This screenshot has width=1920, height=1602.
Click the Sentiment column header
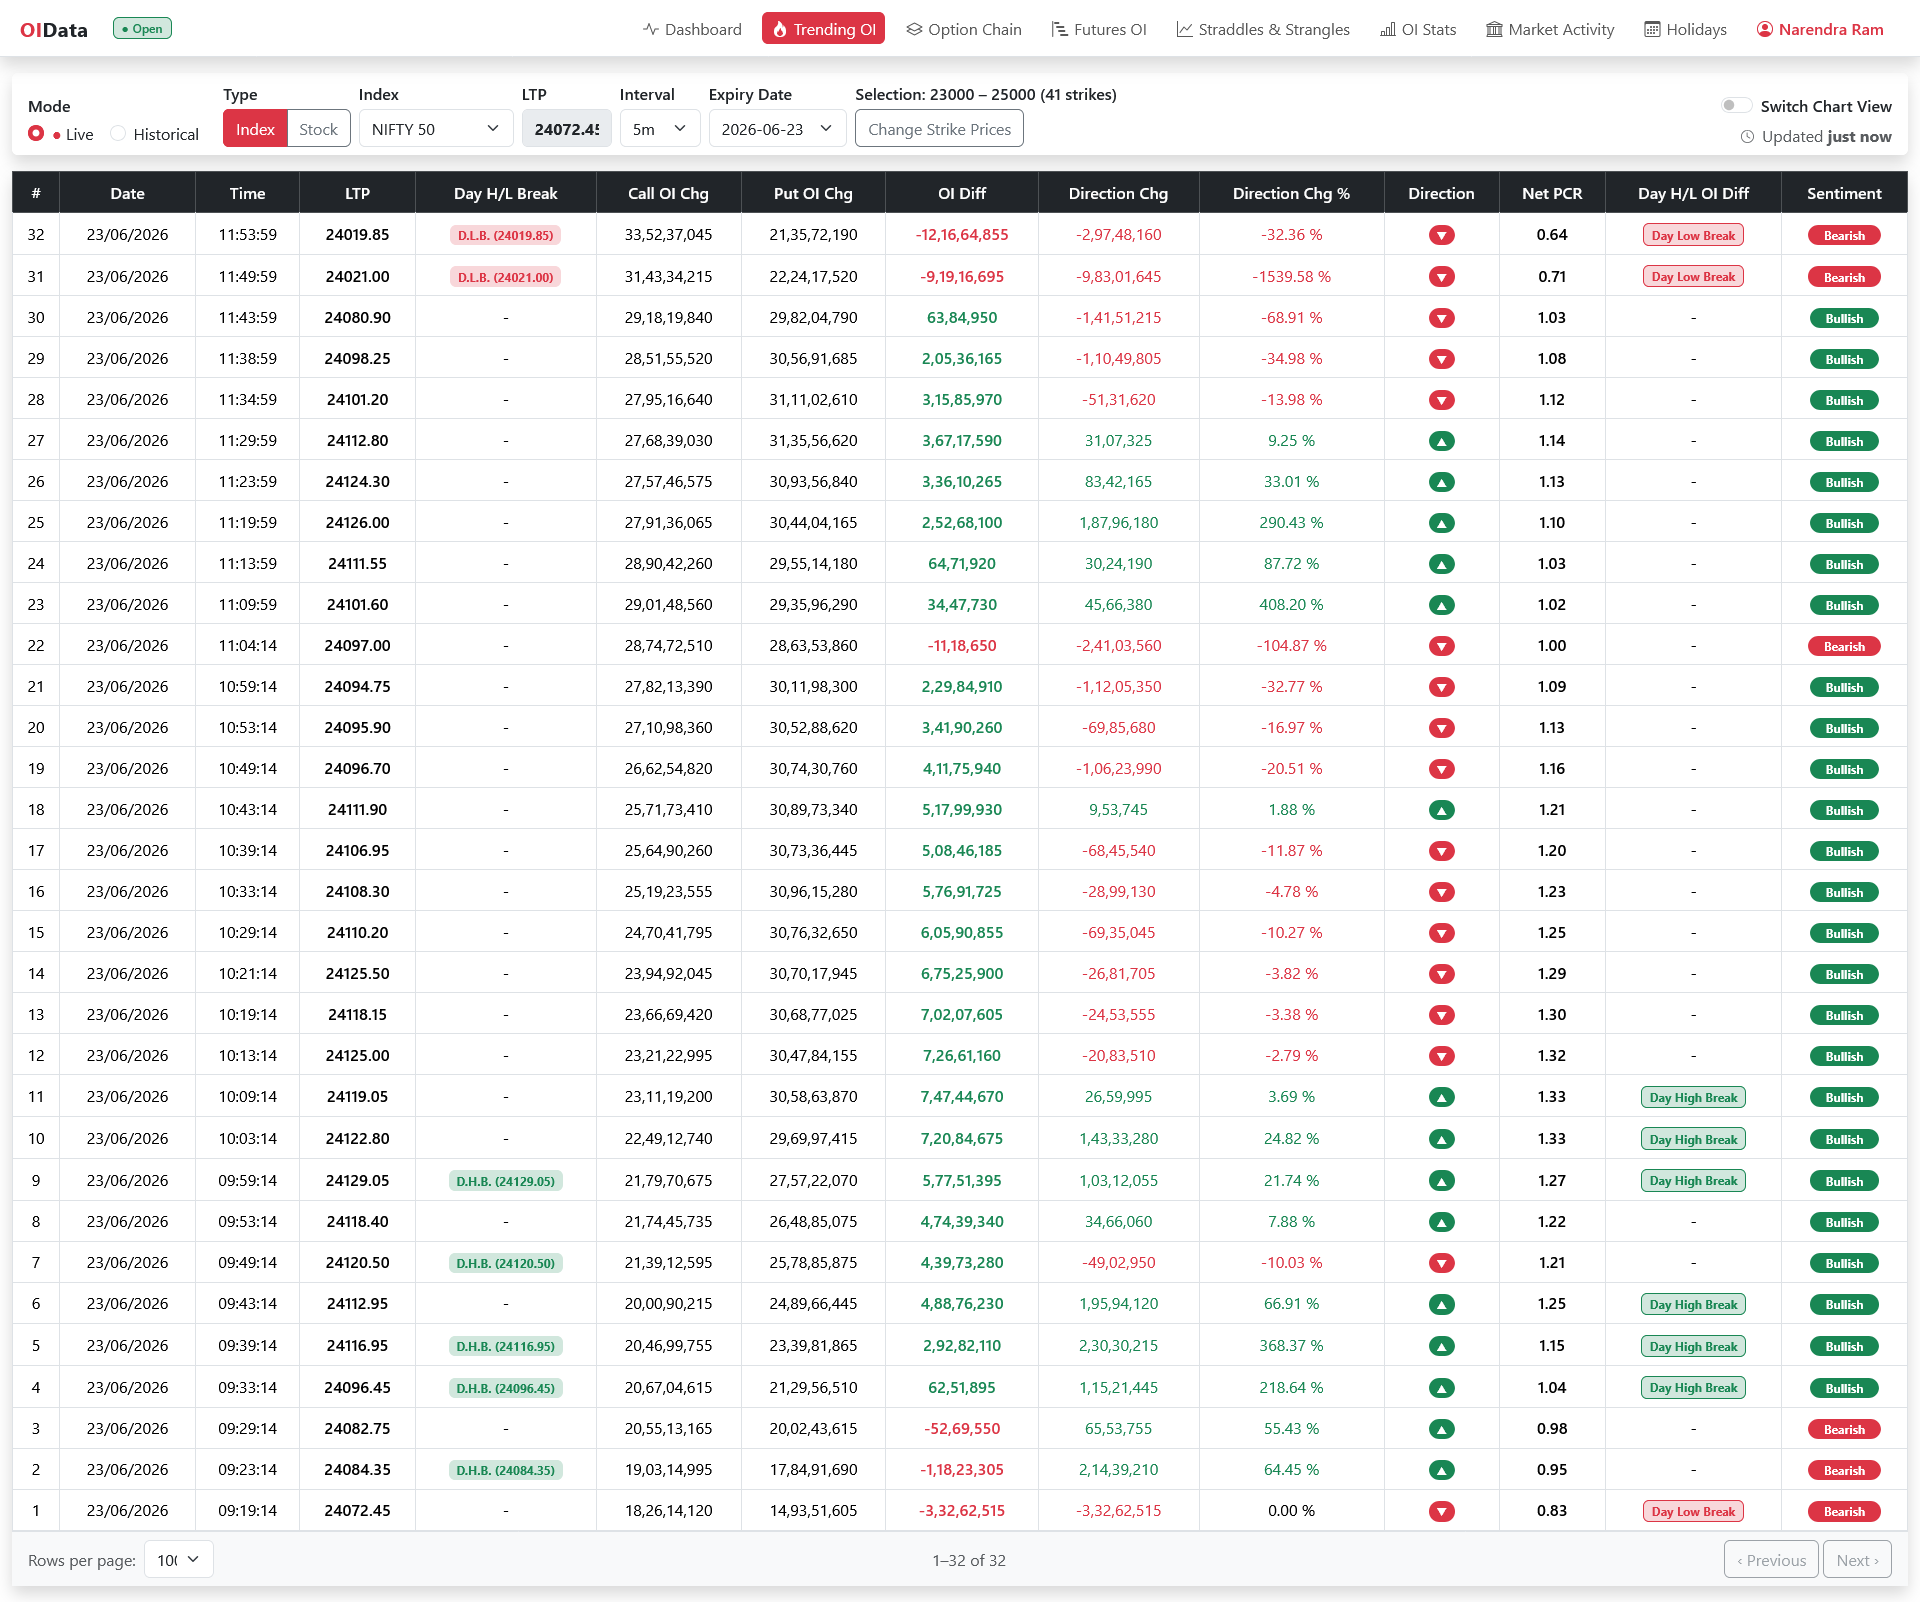pyautogui.click(x=1844, y=193)
